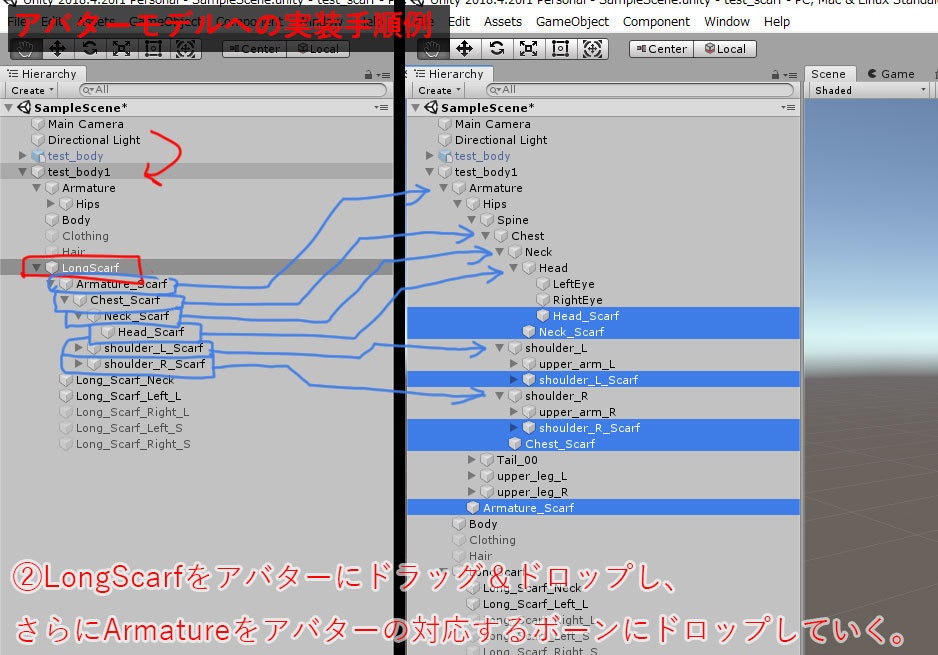Open Create dropdown in right Hierarchy
Screen dimensions: 938x655
point(440,90)
